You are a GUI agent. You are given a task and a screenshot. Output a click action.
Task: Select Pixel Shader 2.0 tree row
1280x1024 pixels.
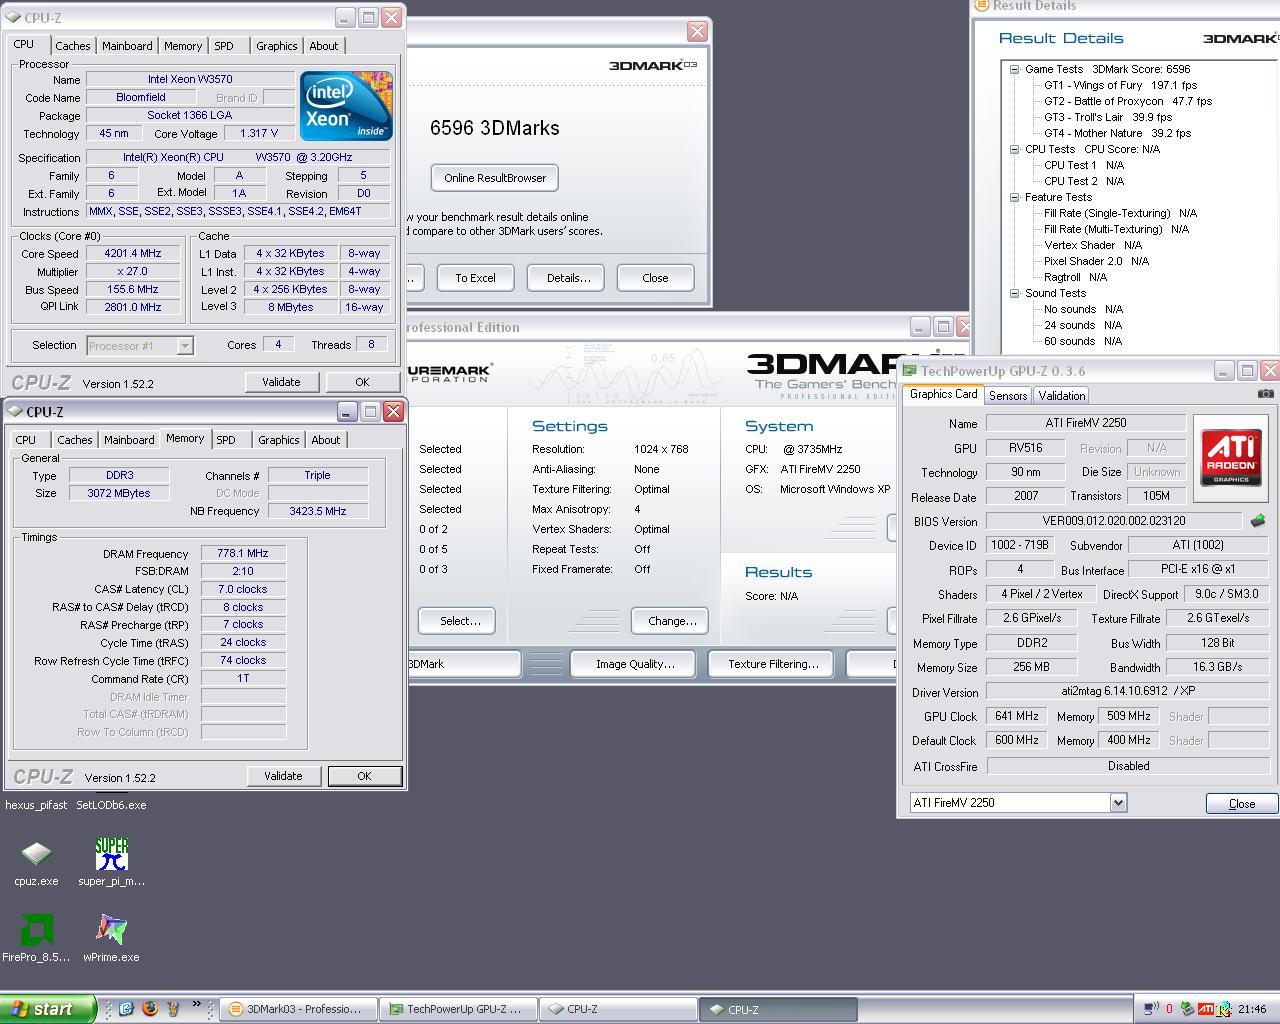1096,261
